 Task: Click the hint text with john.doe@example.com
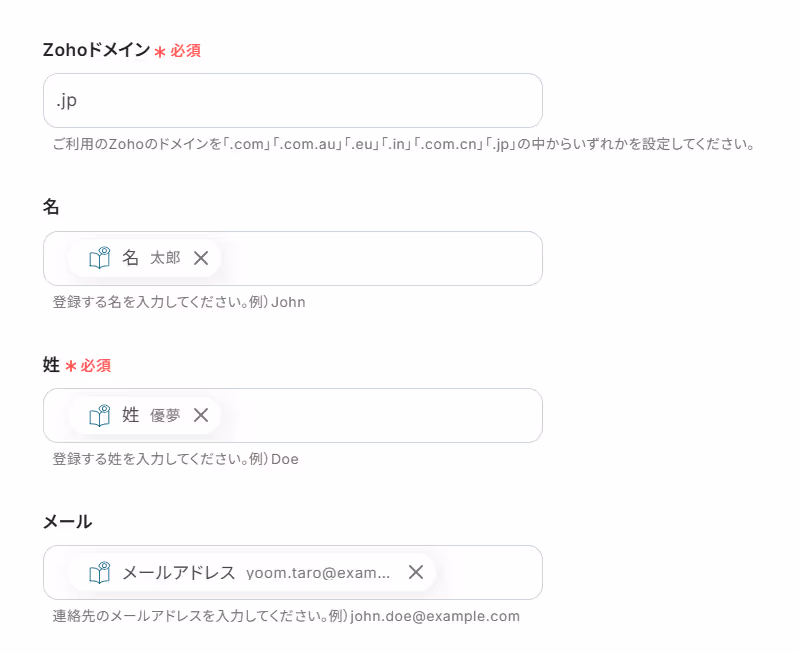click(x=286, y=616)
